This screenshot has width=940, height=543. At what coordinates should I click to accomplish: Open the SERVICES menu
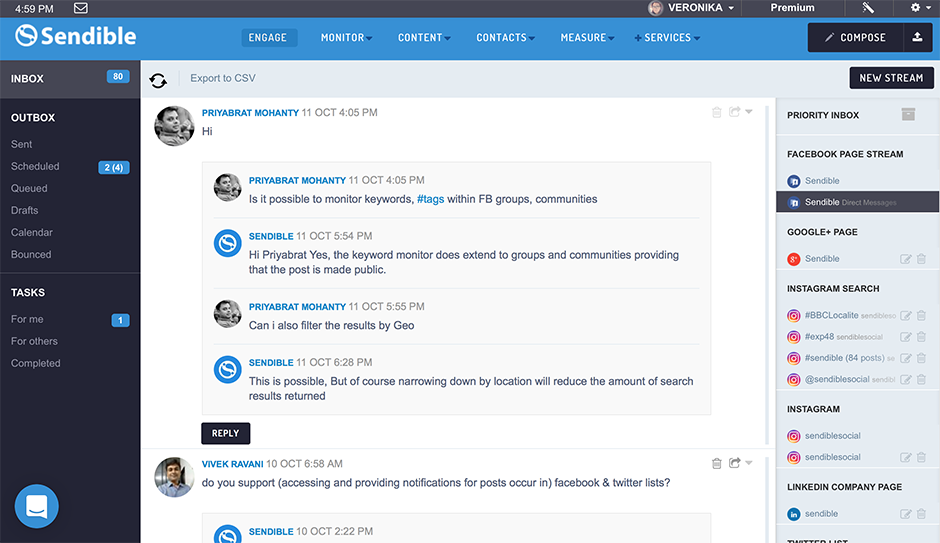tap(667, 38)
